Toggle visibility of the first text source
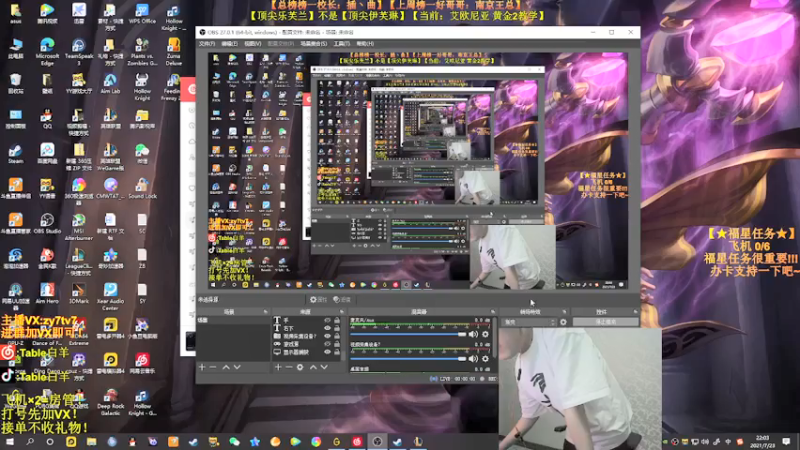800x450 pixels. (x=327, y=320)
